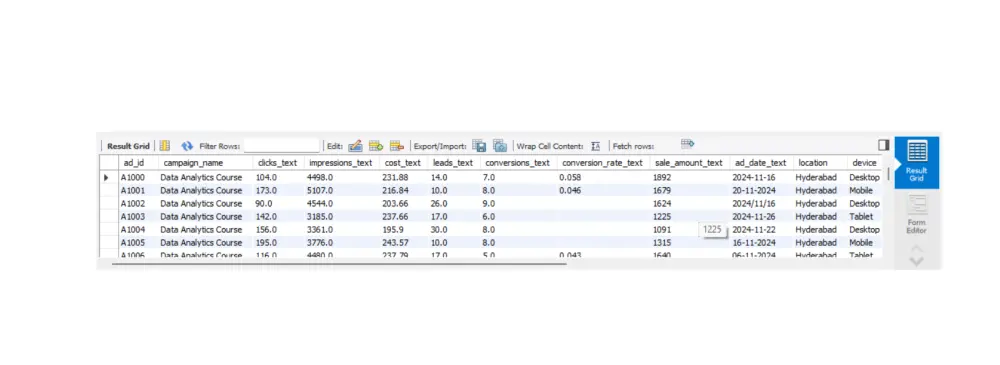Click impressions value 4498.0
1000x365 pixels.
[320, 177]
